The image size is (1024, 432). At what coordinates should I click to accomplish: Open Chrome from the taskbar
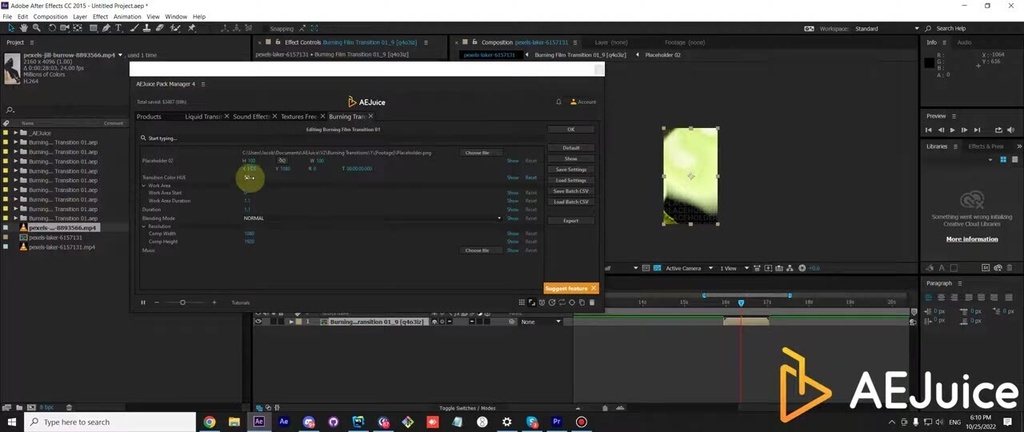pos(209,422)
